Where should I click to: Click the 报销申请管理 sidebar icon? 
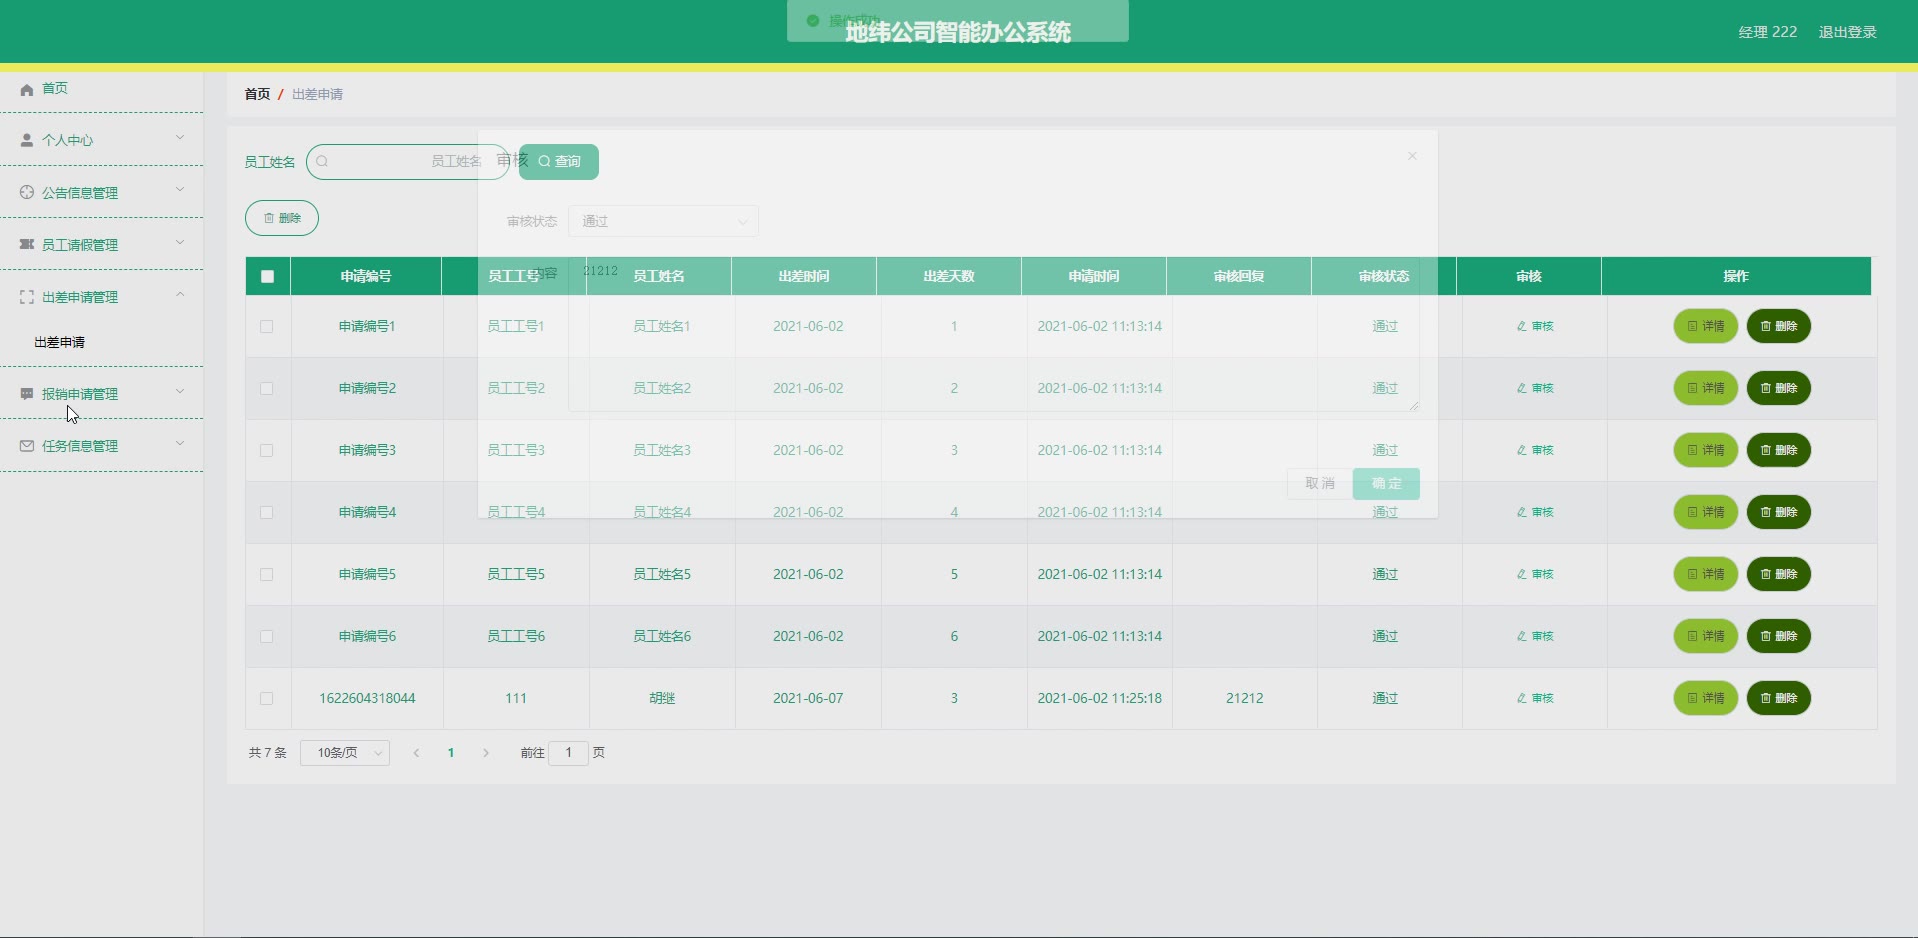tap(27, 394)
